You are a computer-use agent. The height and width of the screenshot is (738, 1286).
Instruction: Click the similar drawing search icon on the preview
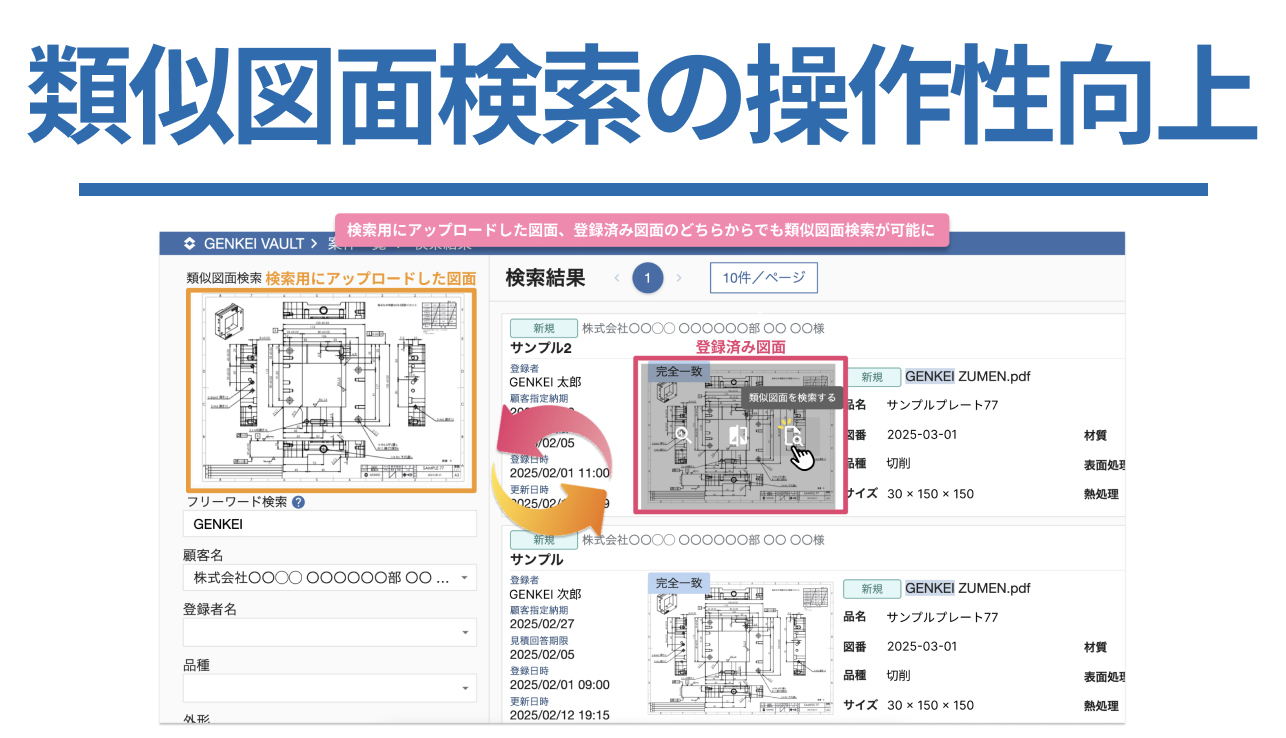(794, 436)
